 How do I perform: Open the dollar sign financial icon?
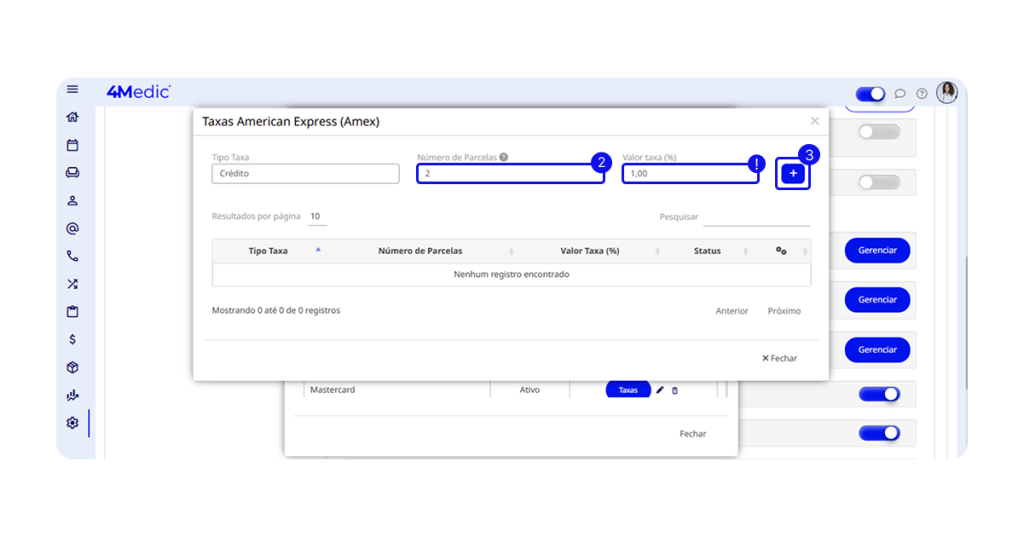pos(72,340)
